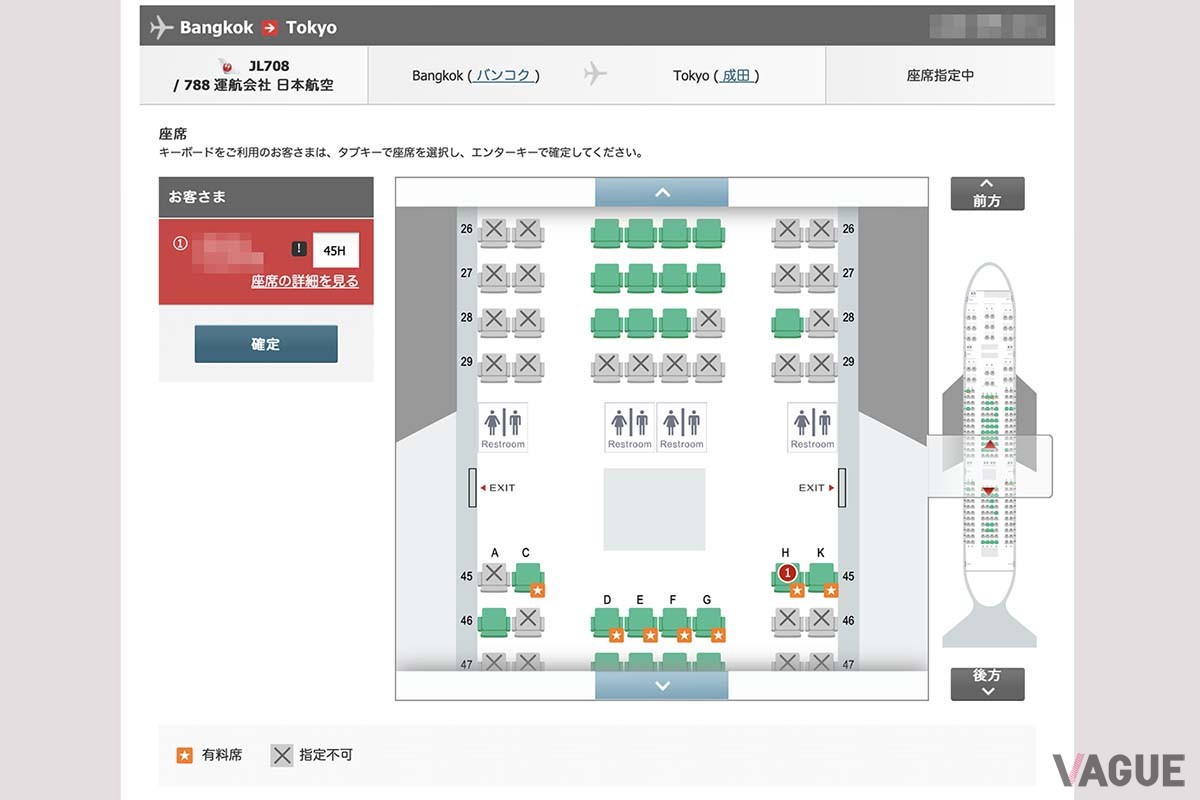Choose seat 46G in the center block

pyautogui.click(x=709, y=624)
